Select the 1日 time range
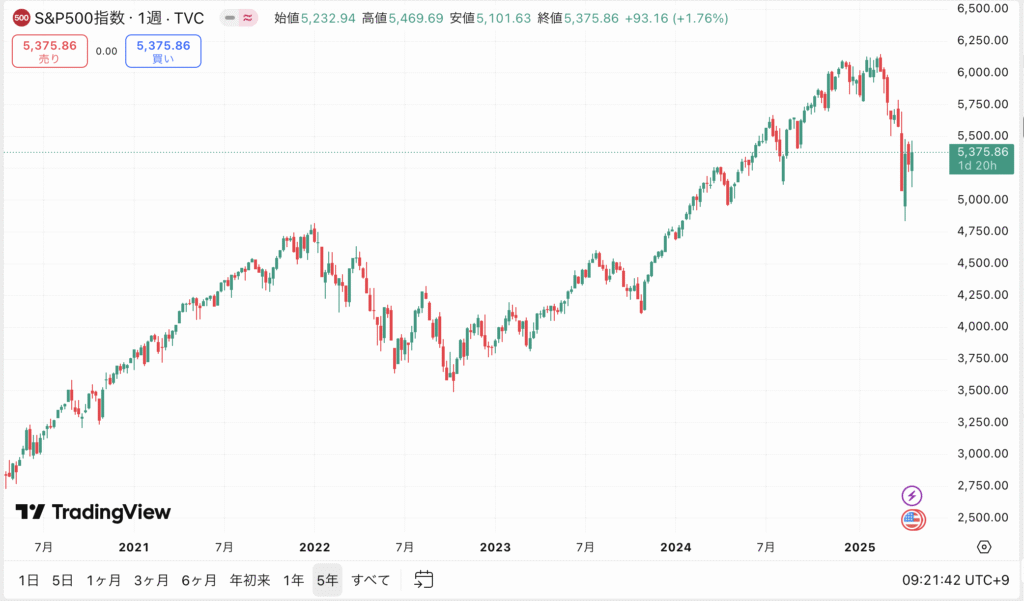 tap(29, 580)
